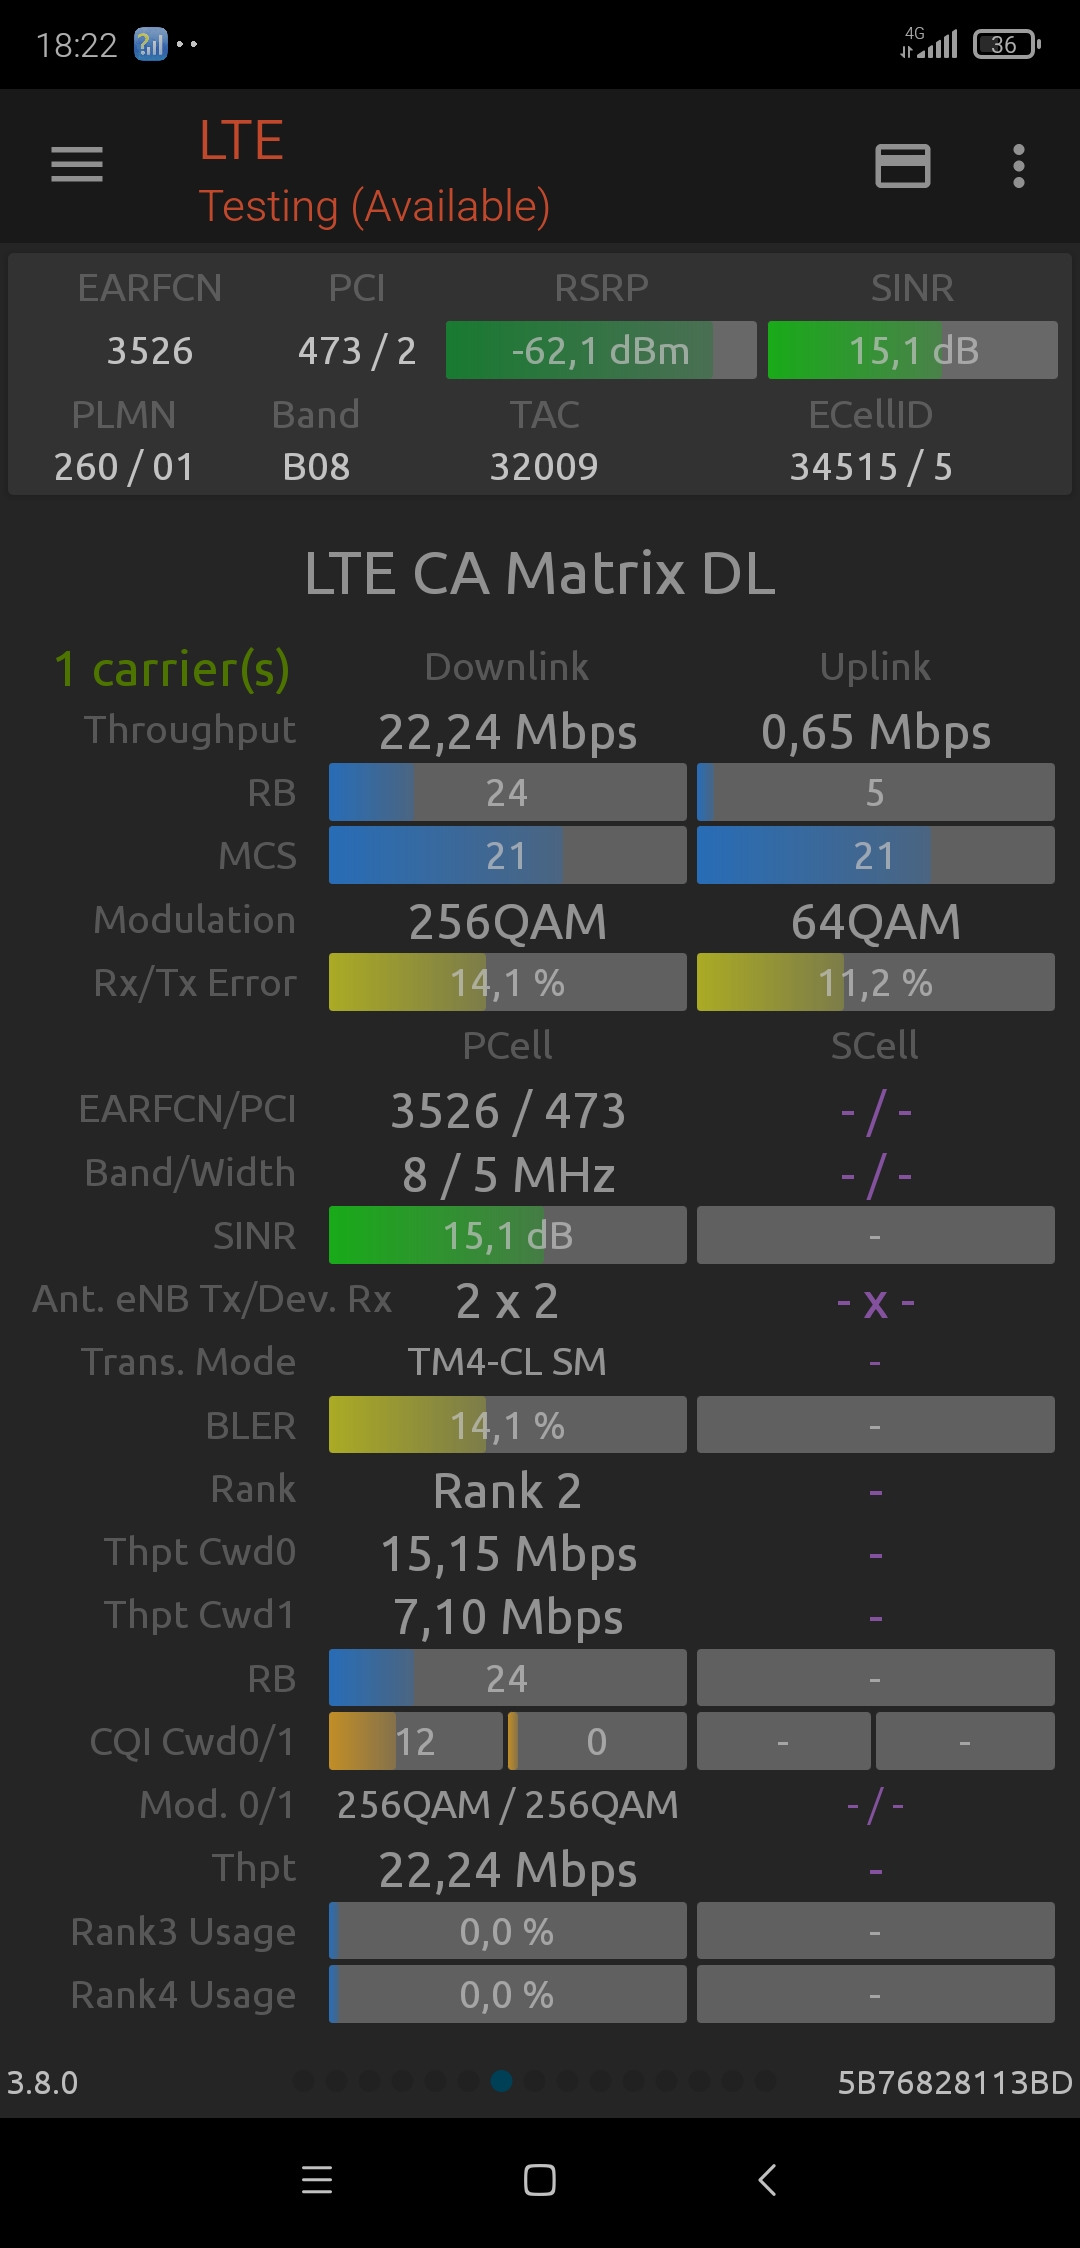Open the hamburger navigation menu
This screenshot has width=1080, height=2248.
point(77,165)
